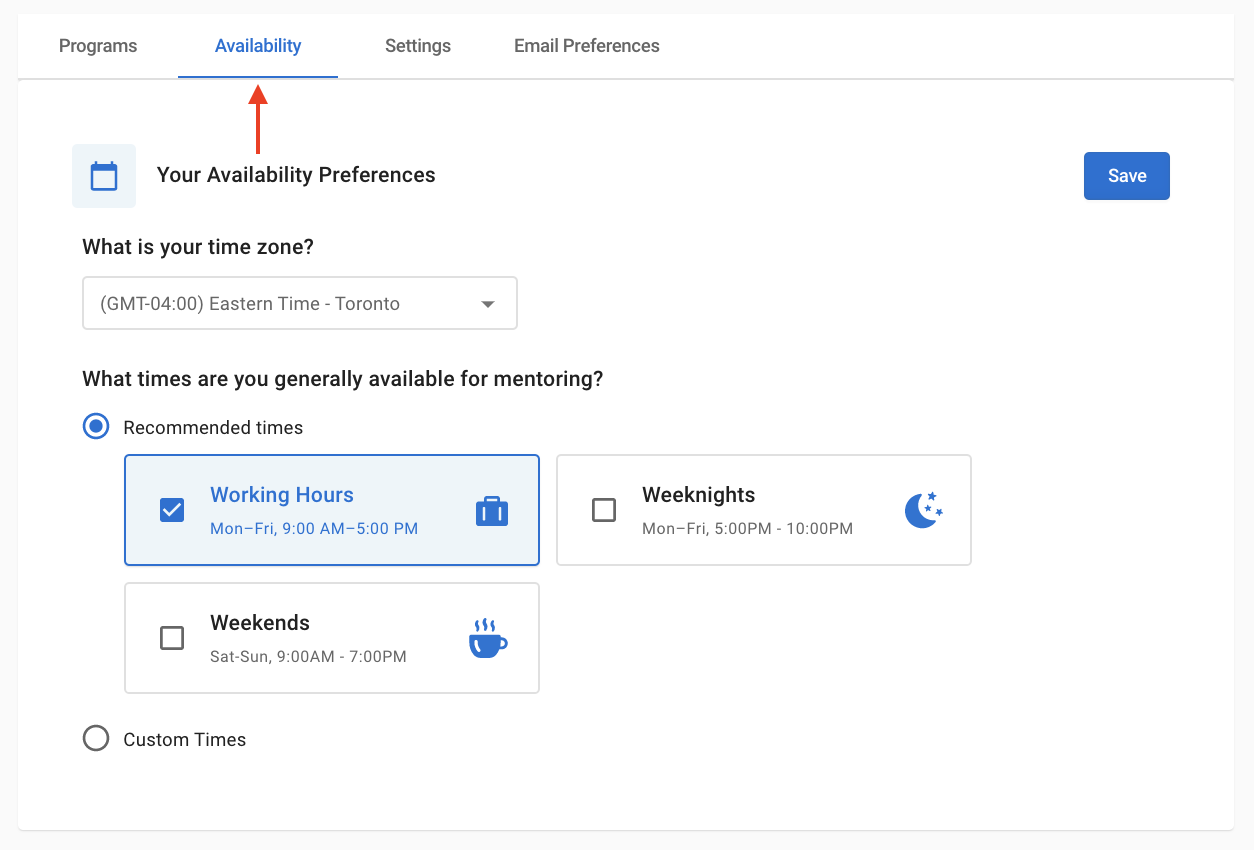The width and height of the screenshot is (1254, 850).
Task: Click the coffee cup icon on Weekends
Action: (488, 638)
